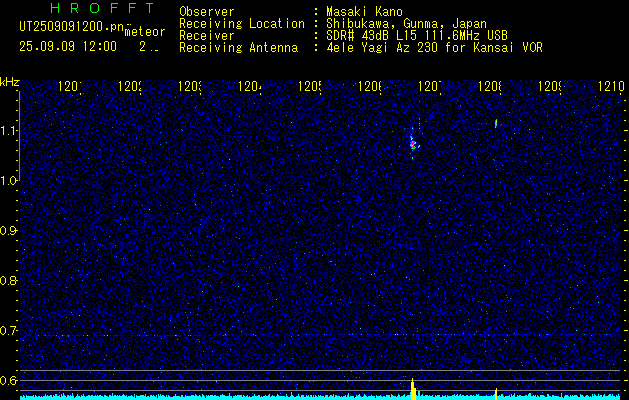
Task: Click the 0.8 kHz frequency label
Action: 9,280
